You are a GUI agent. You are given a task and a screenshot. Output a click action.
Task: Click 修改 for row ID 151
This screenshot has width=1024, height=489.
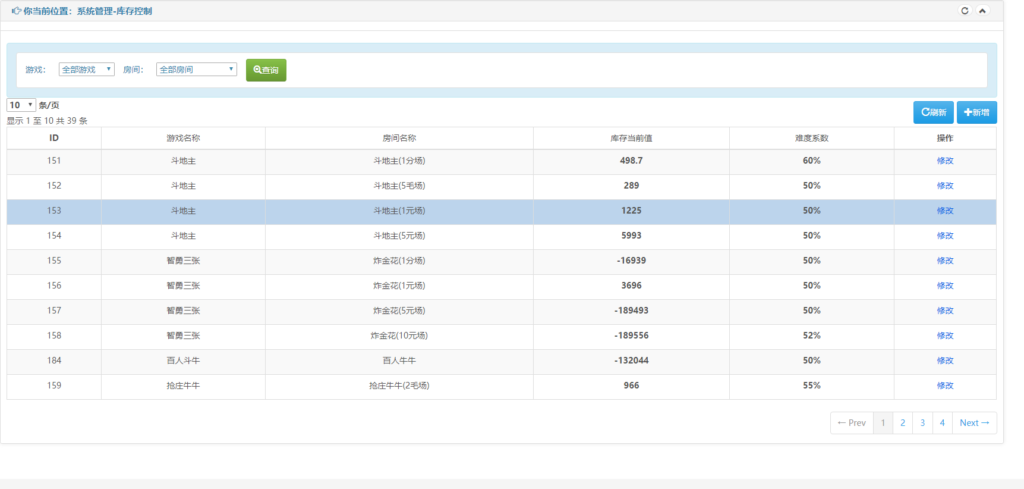(945, 161)
